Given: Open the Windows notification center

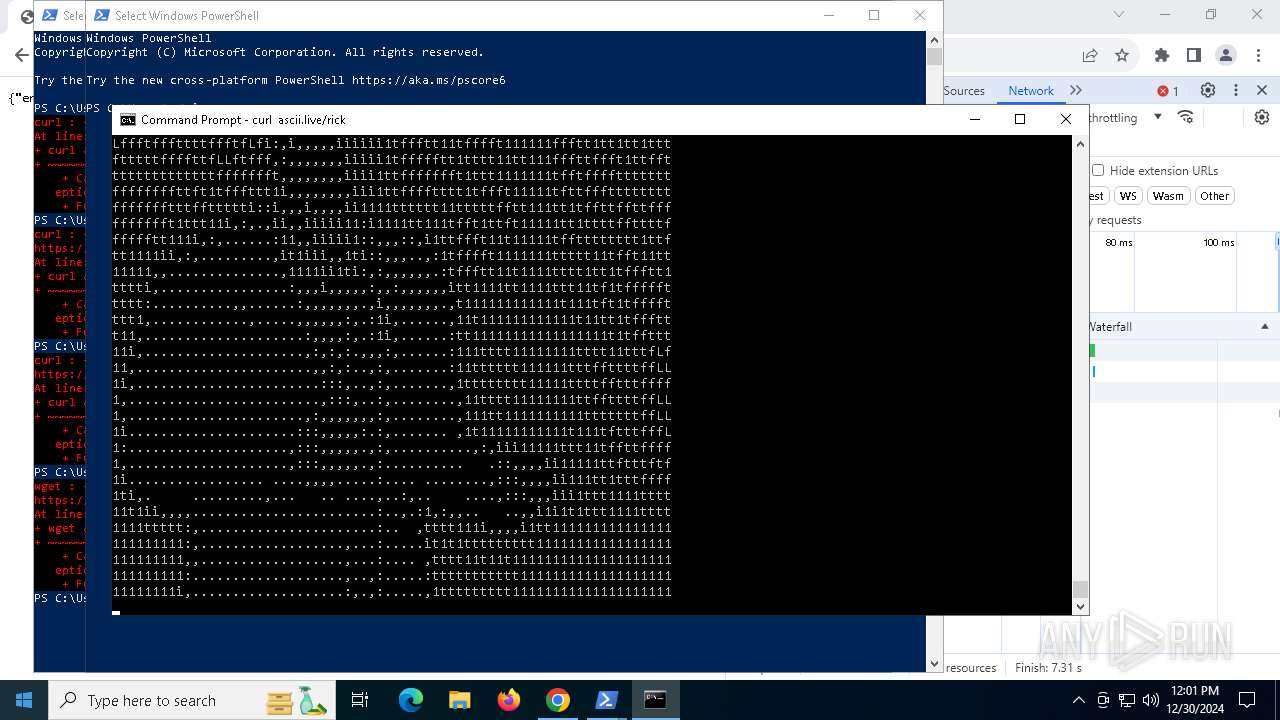Looking at the screenshot, I should (1247, 700).
